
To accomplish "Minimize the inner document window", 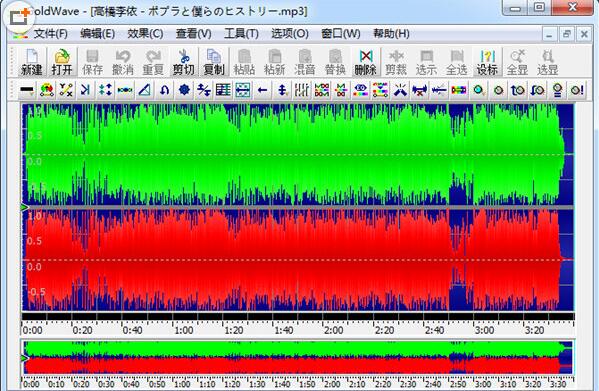I will 549,34.
